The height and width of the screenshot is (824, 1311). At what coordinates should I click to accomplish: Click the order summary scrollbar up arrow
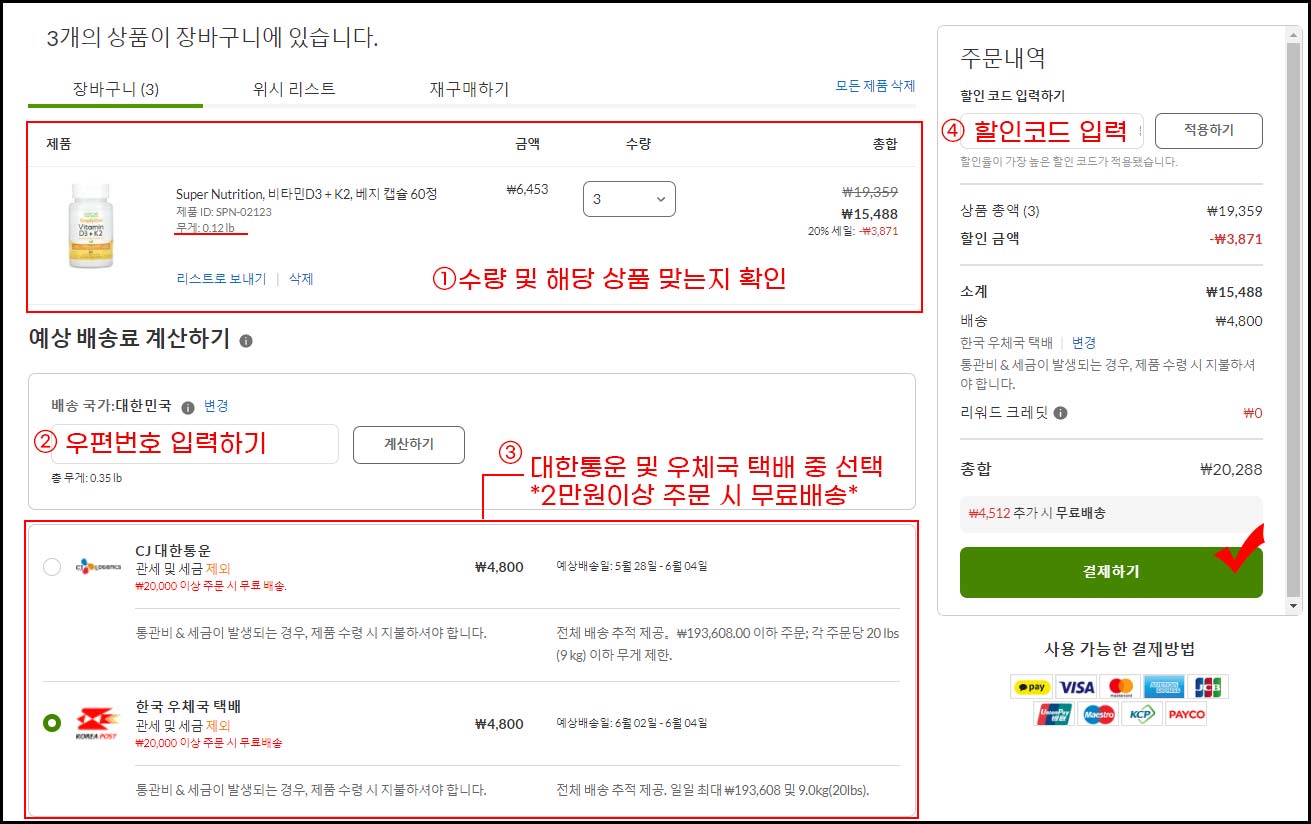coord(1294,34)
